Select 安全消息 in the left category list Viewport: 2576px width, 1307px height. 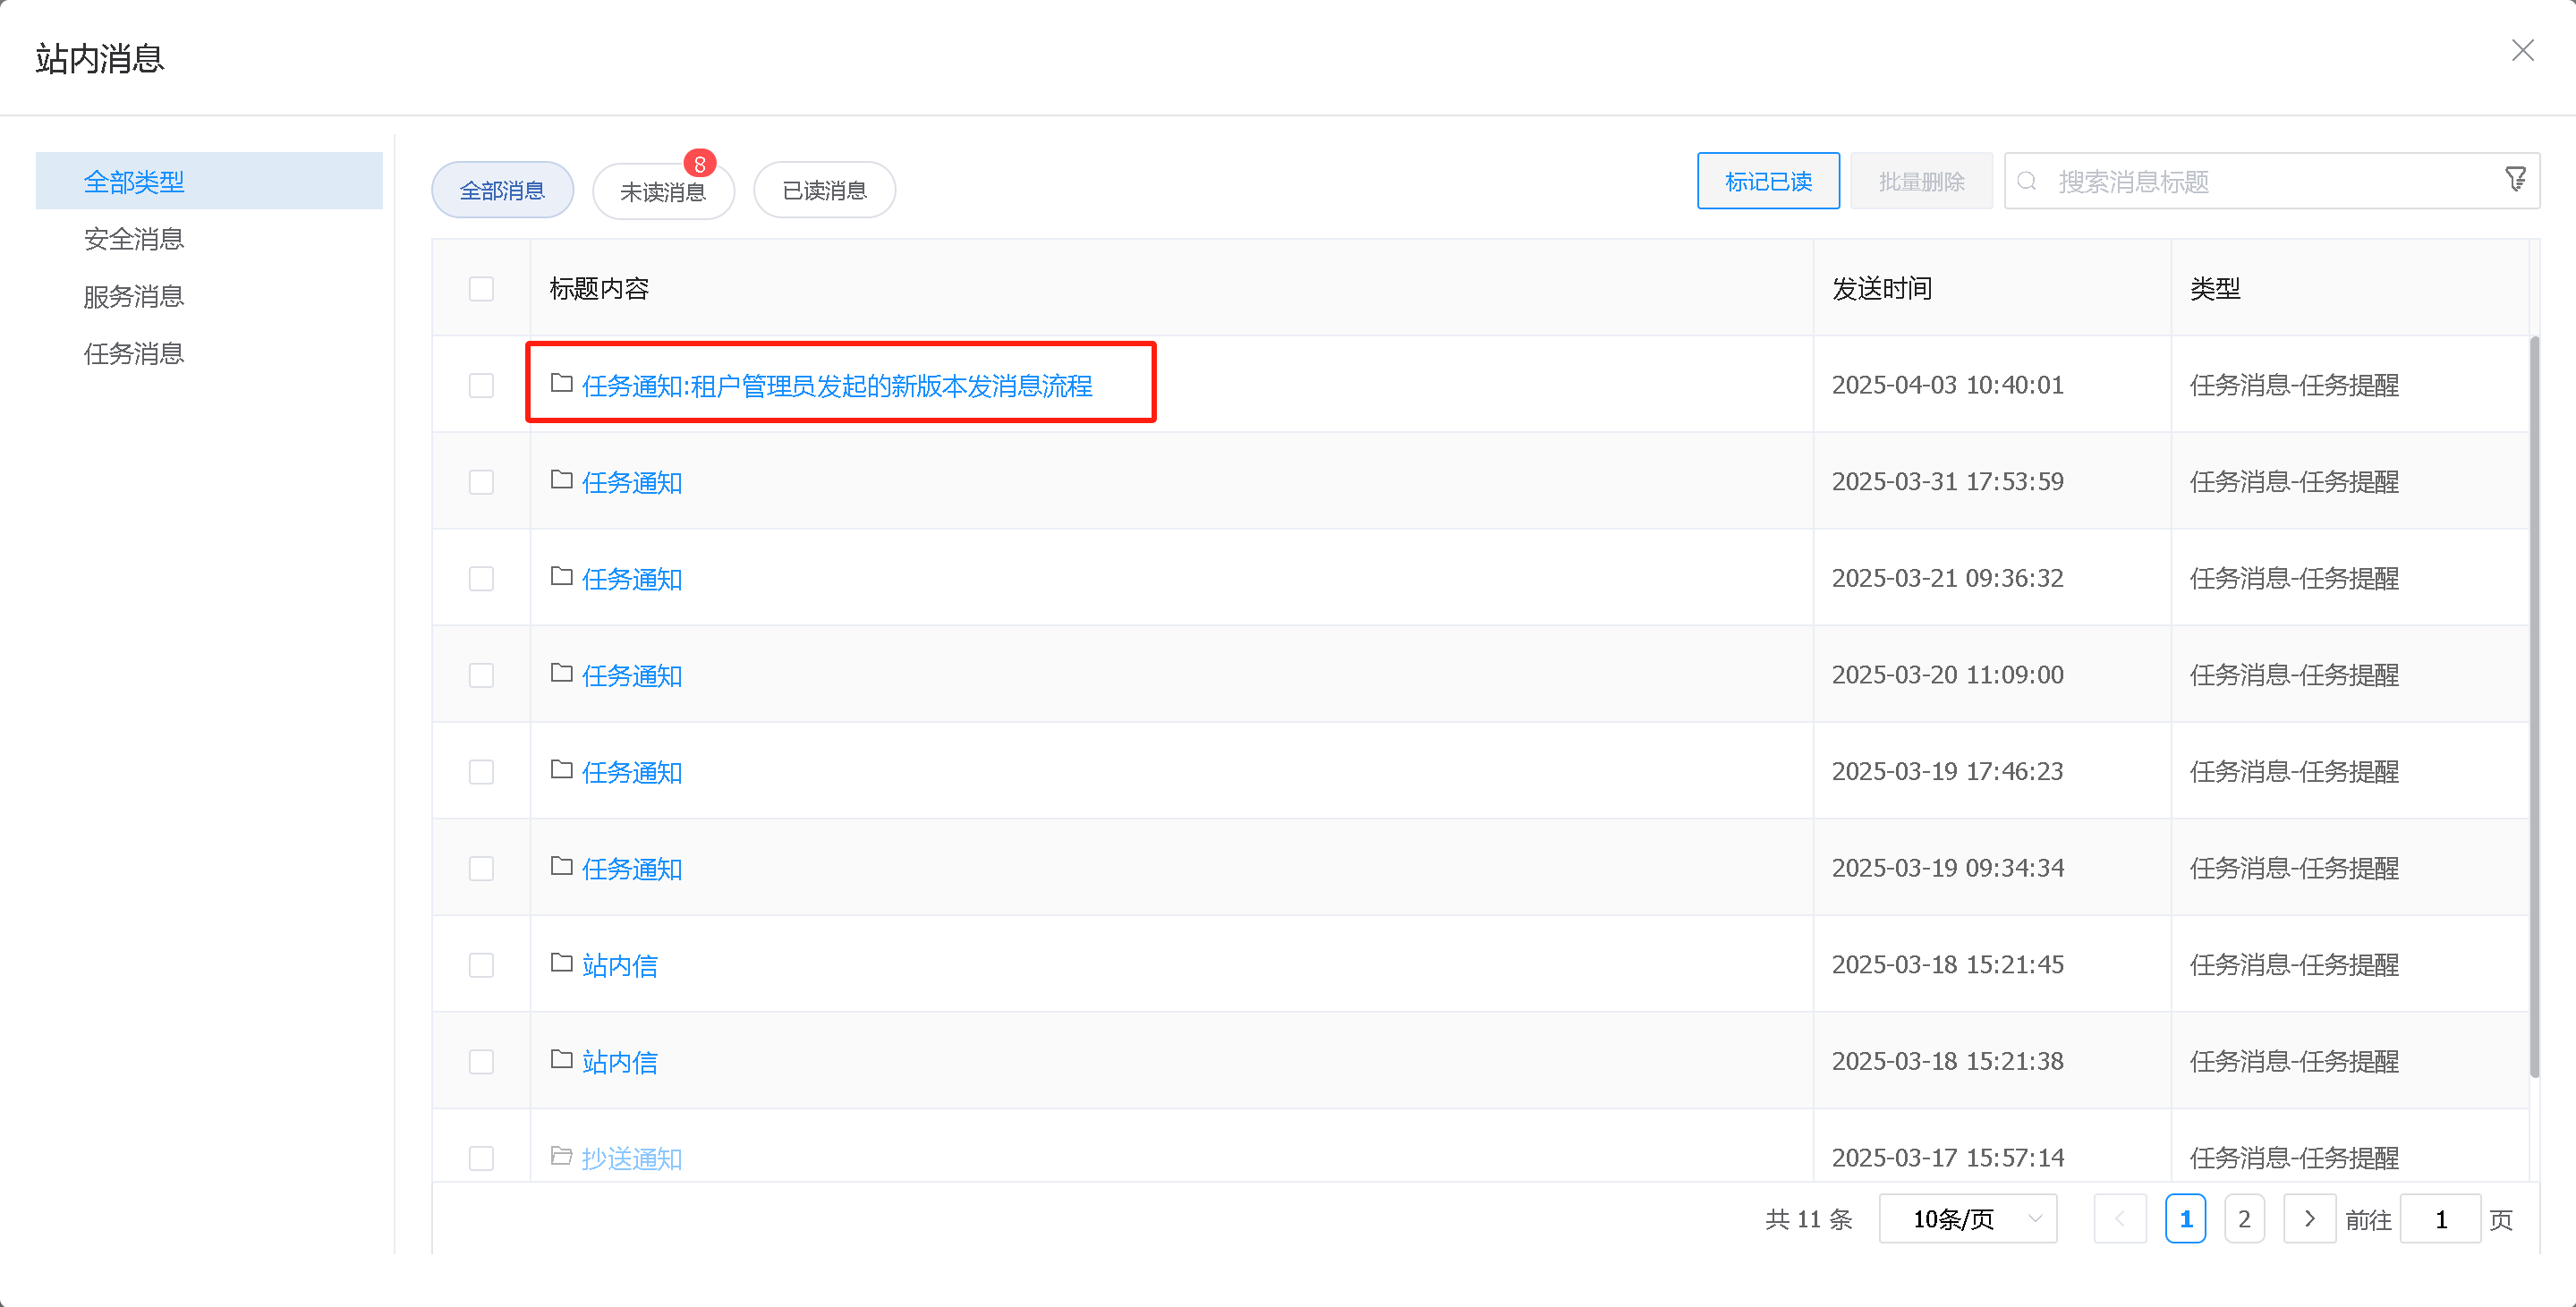(x=134, y=239)
